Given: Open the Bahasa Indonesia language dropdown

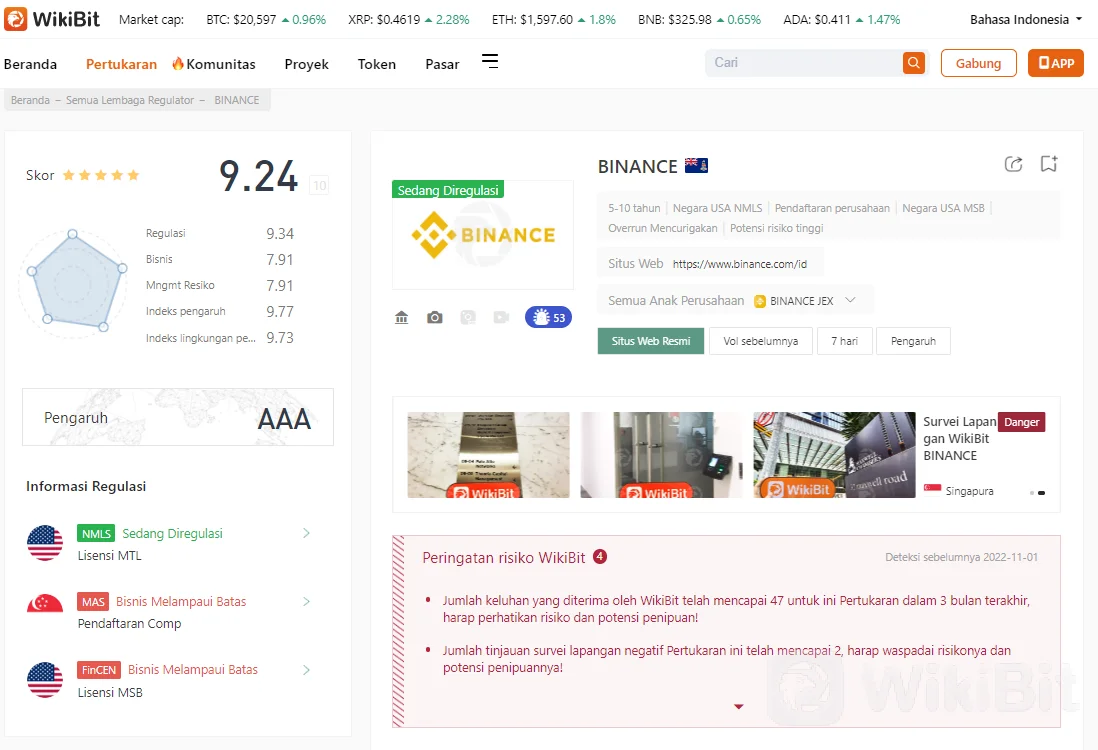Looking at the screenshot, I should click(x=1026, y=20).
